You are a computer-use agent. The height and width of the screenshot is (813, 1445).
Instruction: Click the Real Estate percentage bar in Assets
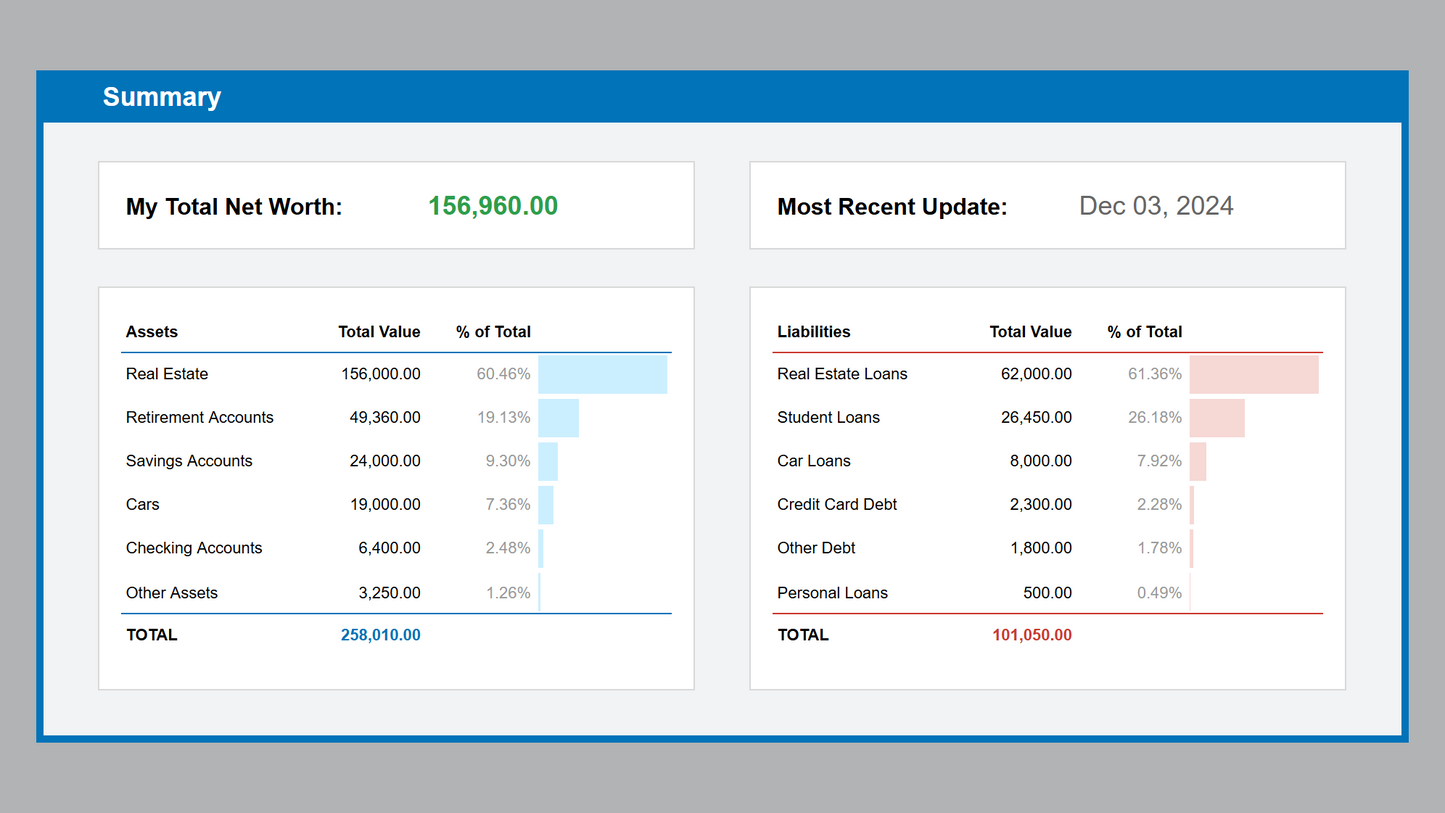[x=602, y=374]
